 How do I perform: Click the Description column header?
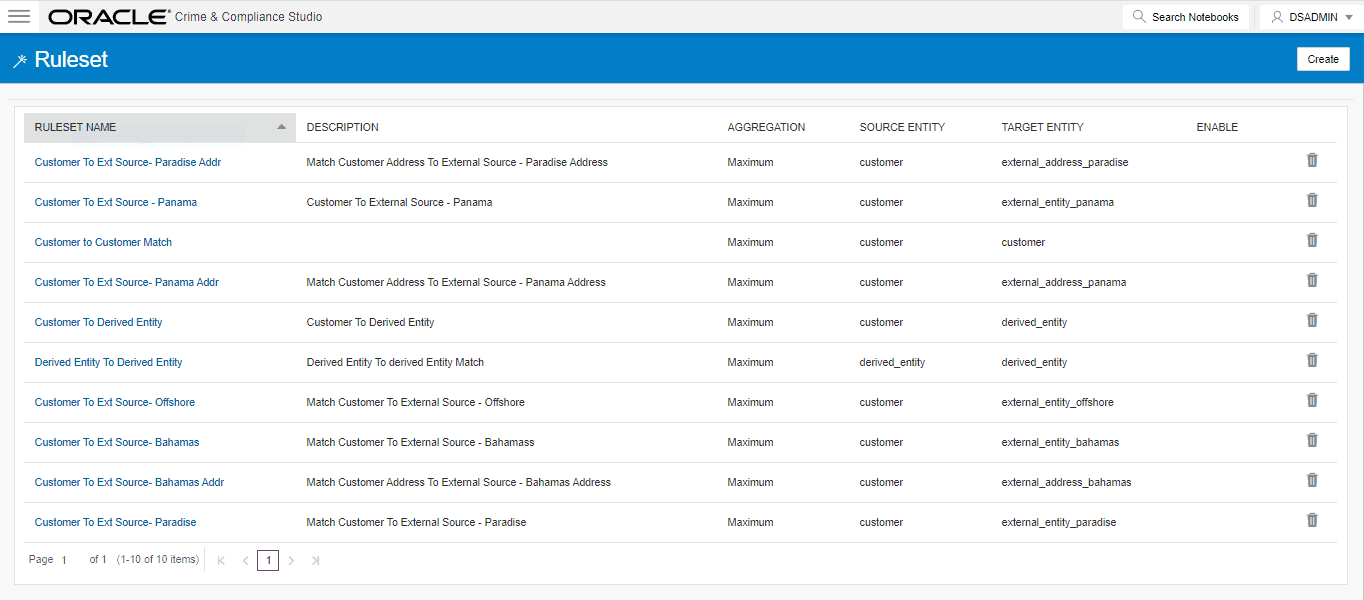coord(343,127)
